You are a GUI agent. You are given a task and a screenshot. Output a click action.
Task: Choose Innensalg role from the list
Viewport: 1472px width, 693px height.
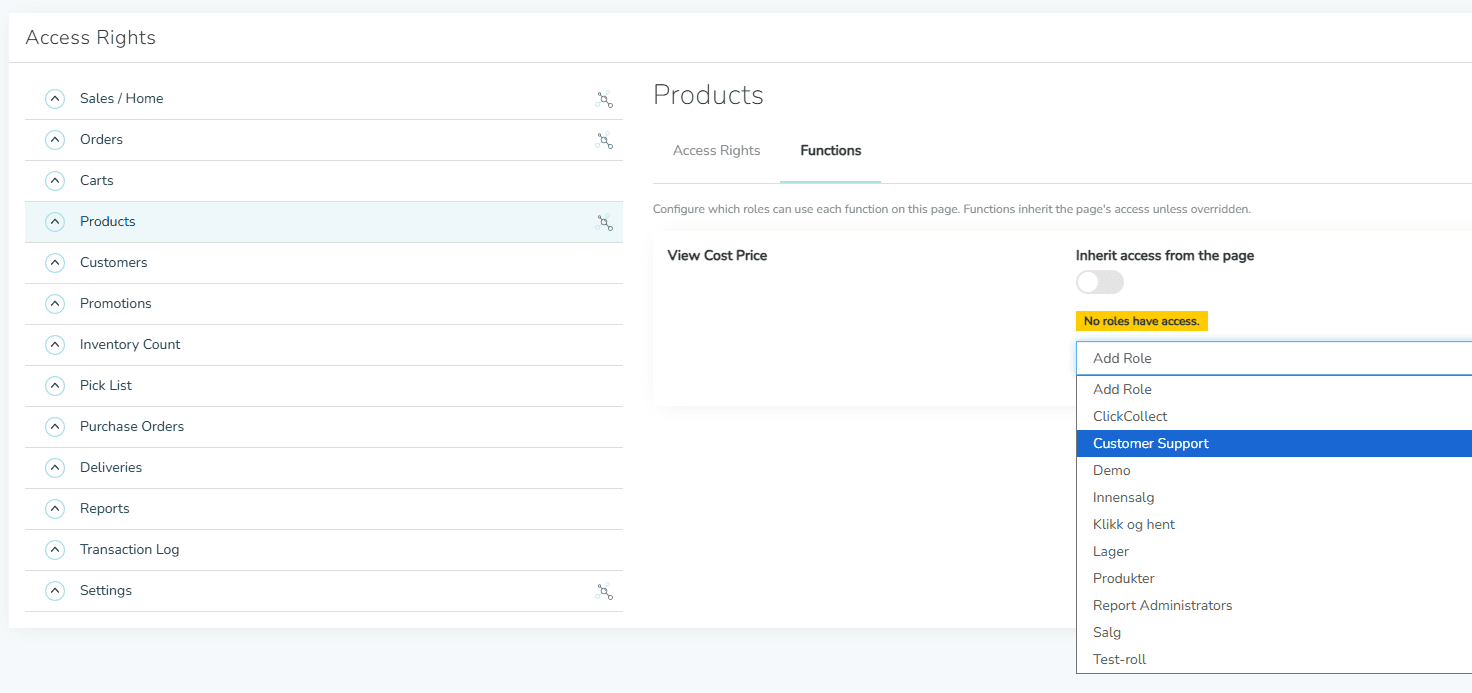[x=1274, y=498]
